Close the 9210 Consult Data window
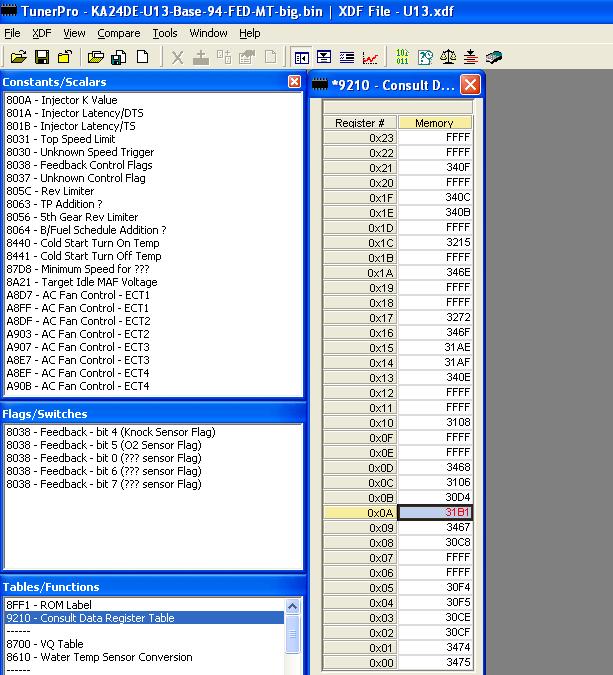The height and width of the screenshot is (675, 613). [x=470, y=84]
